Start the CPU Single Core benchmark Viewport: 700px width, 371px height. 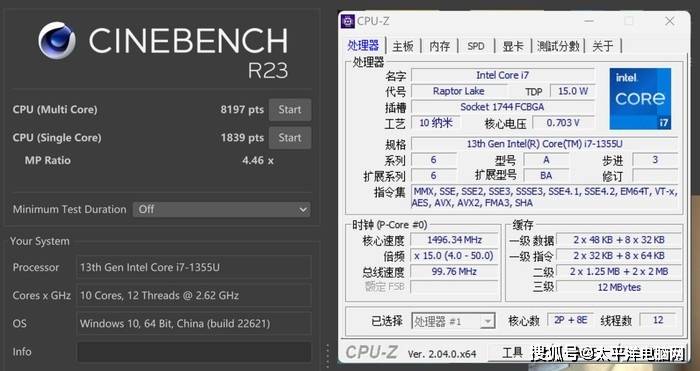[290, 138]
